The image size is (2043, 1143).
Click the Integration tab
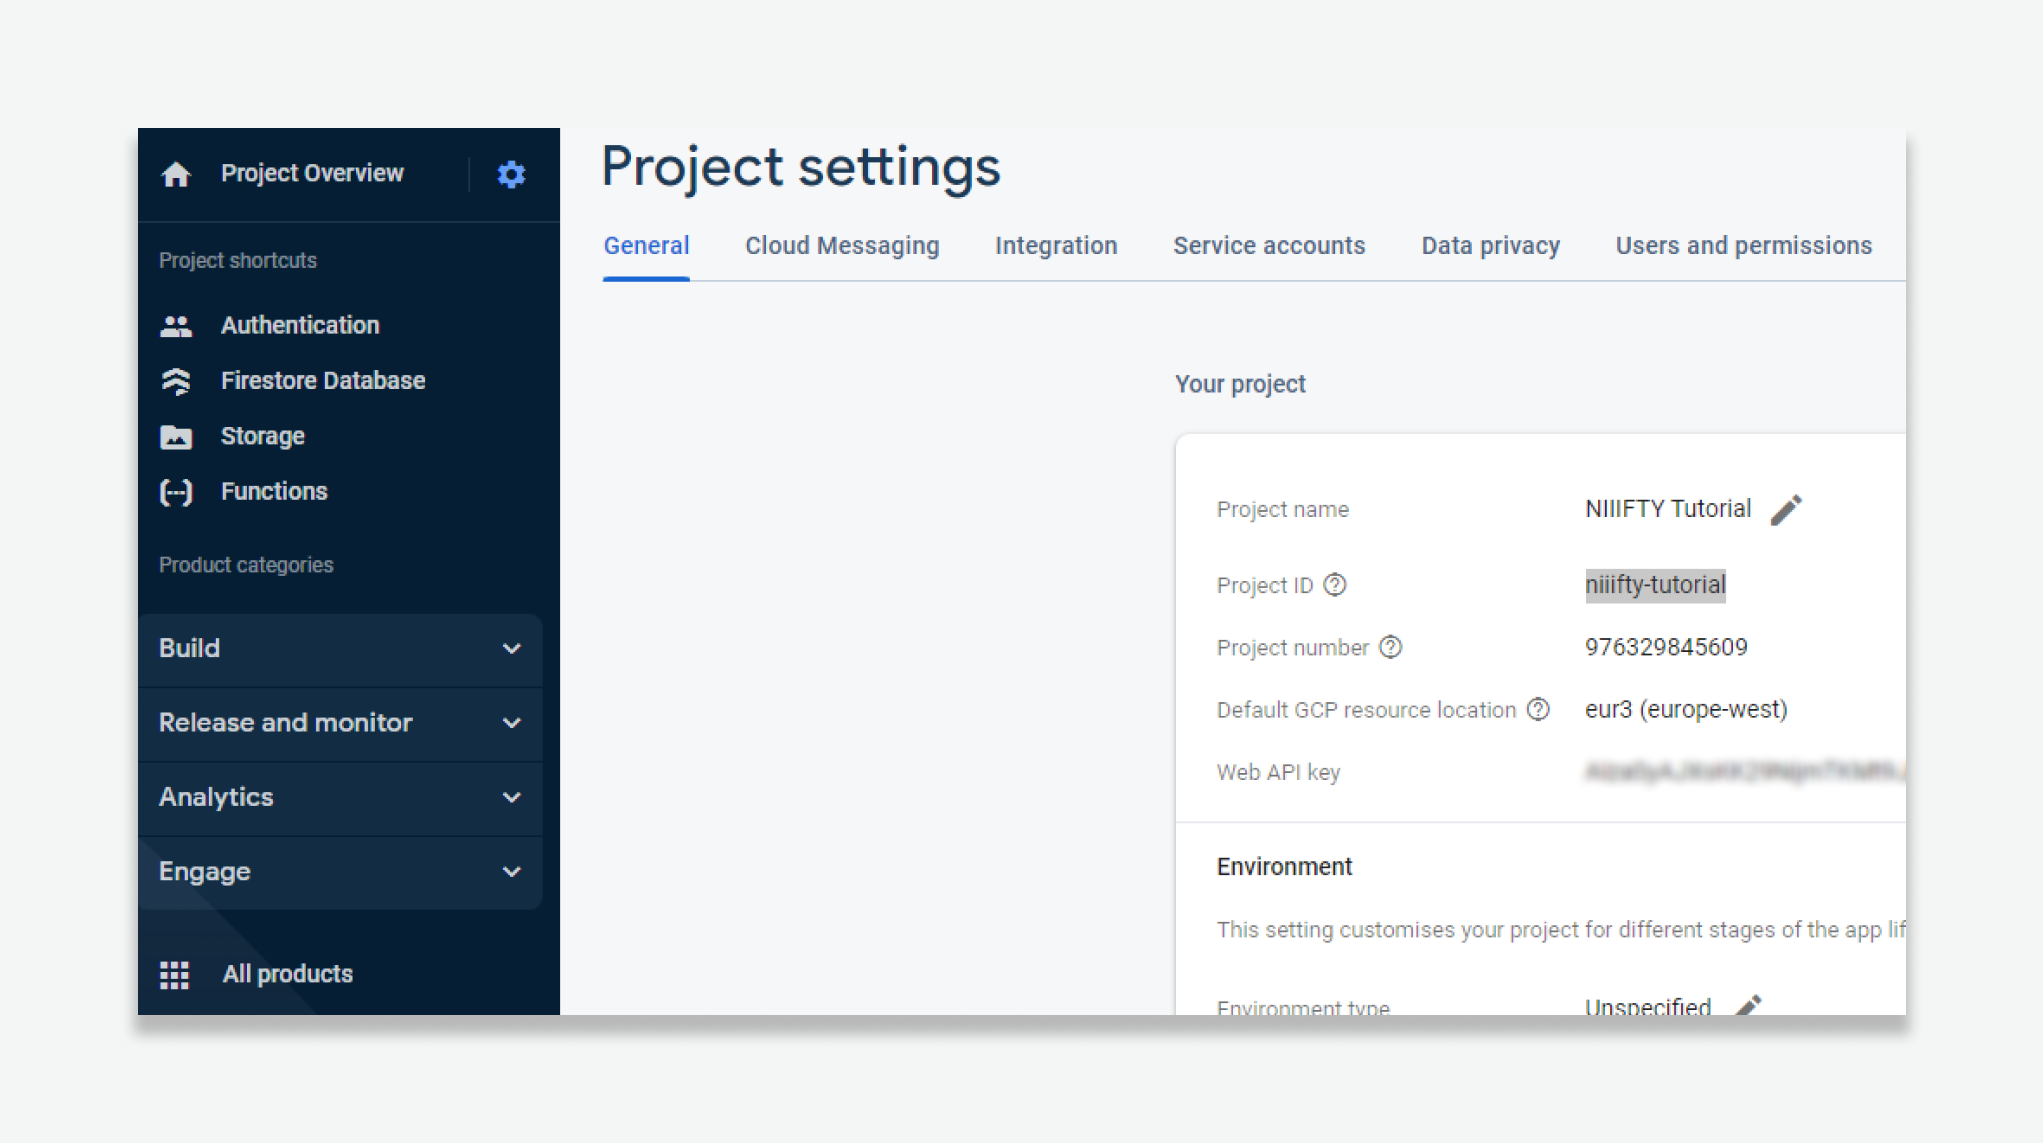1057,245
